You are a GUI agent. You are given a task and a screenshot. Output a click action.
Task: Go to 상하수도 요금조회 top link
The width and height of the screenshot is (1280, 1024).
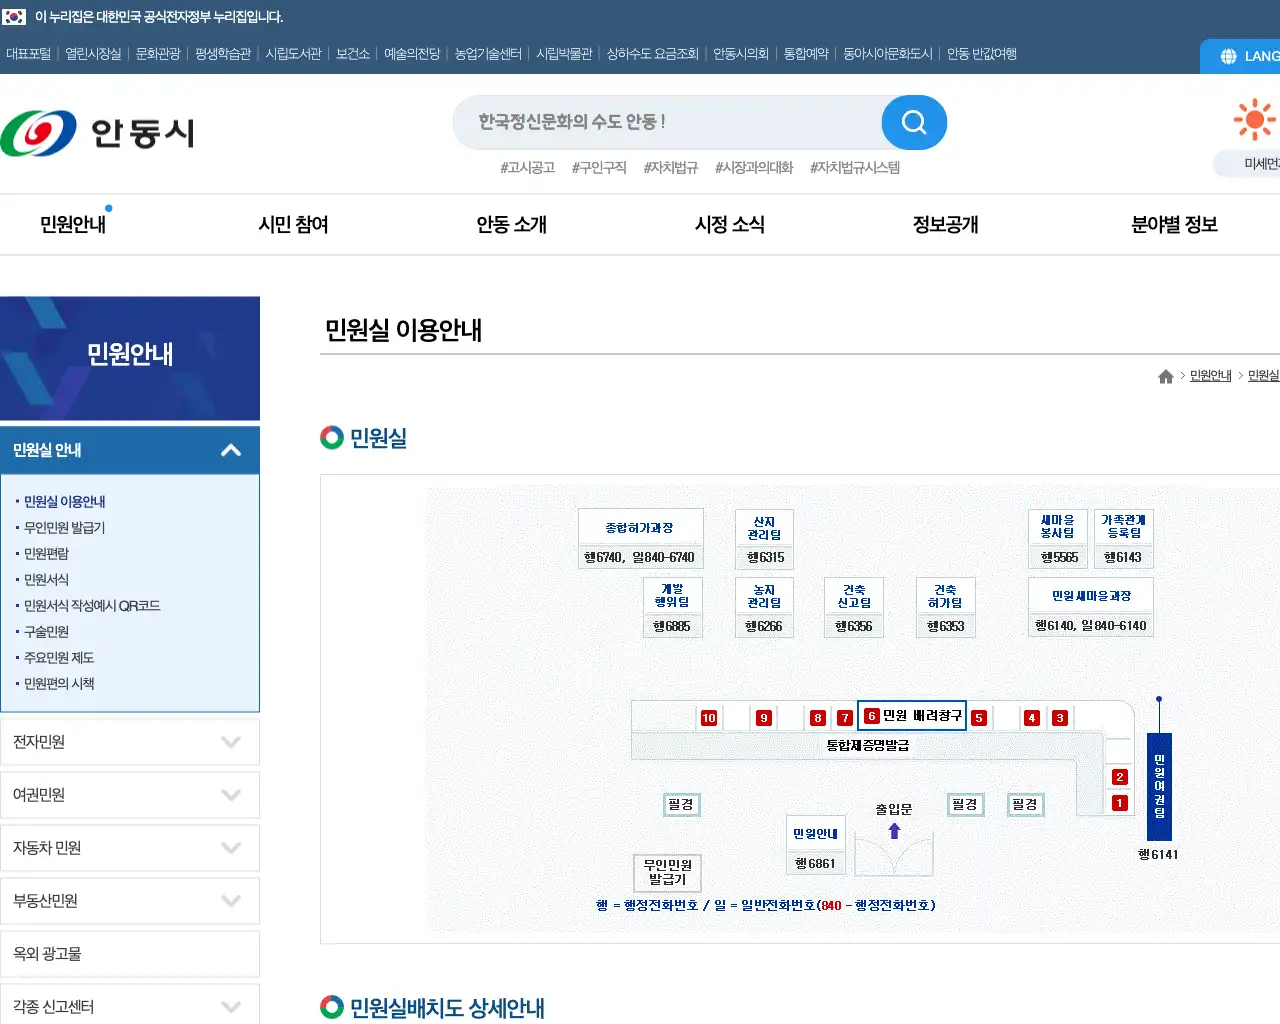click(653, 54)
